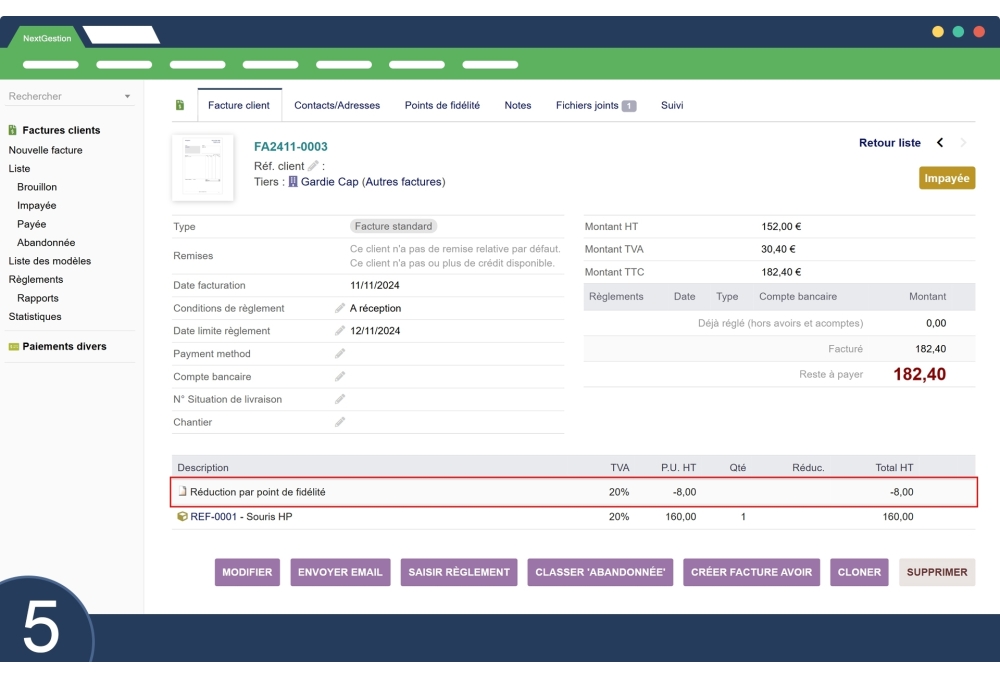The image size is (1000, 679).
Task: Click pencil icon next to Compte bancaire
Action: coord(340,377)
